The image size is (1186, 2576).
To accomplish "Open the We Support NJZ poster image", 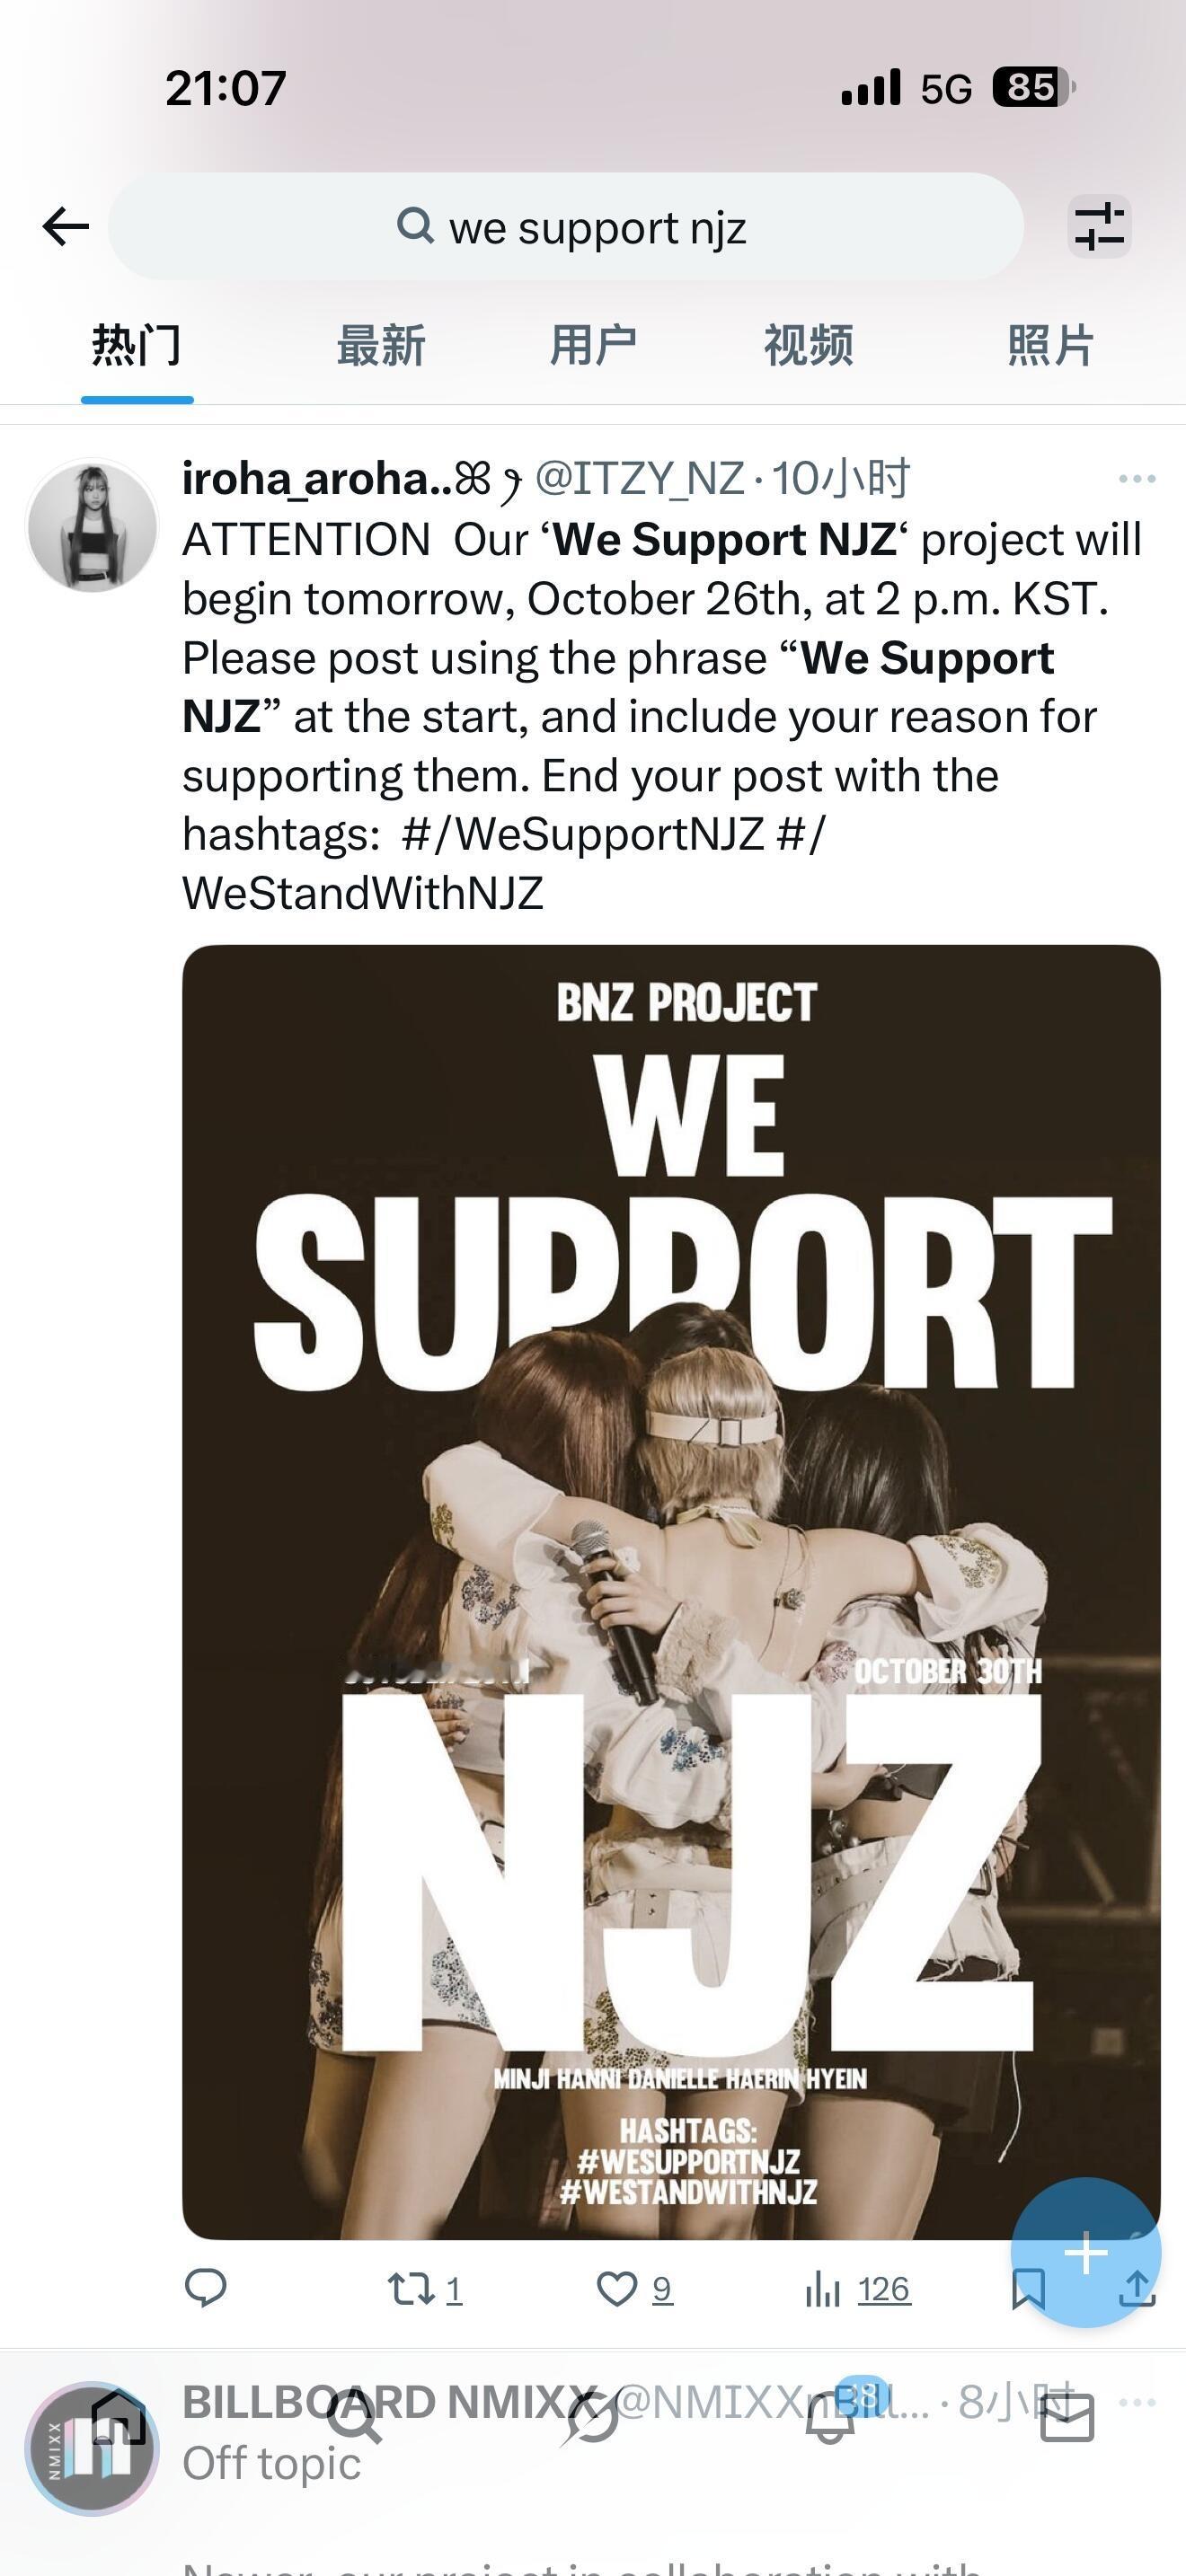I will pos(671,1590).
